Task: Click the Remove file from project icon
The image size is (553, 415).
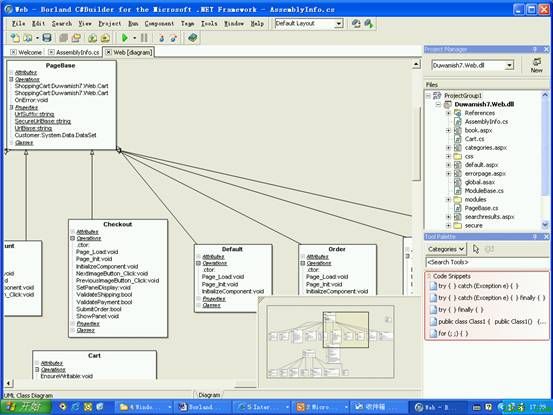Action: pos(105,38)
